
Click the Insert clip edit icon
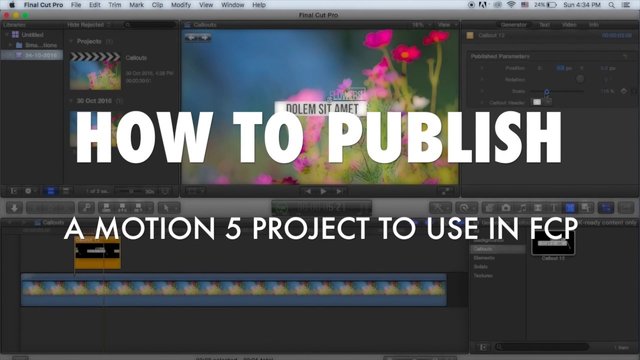[x=122, y=208]
